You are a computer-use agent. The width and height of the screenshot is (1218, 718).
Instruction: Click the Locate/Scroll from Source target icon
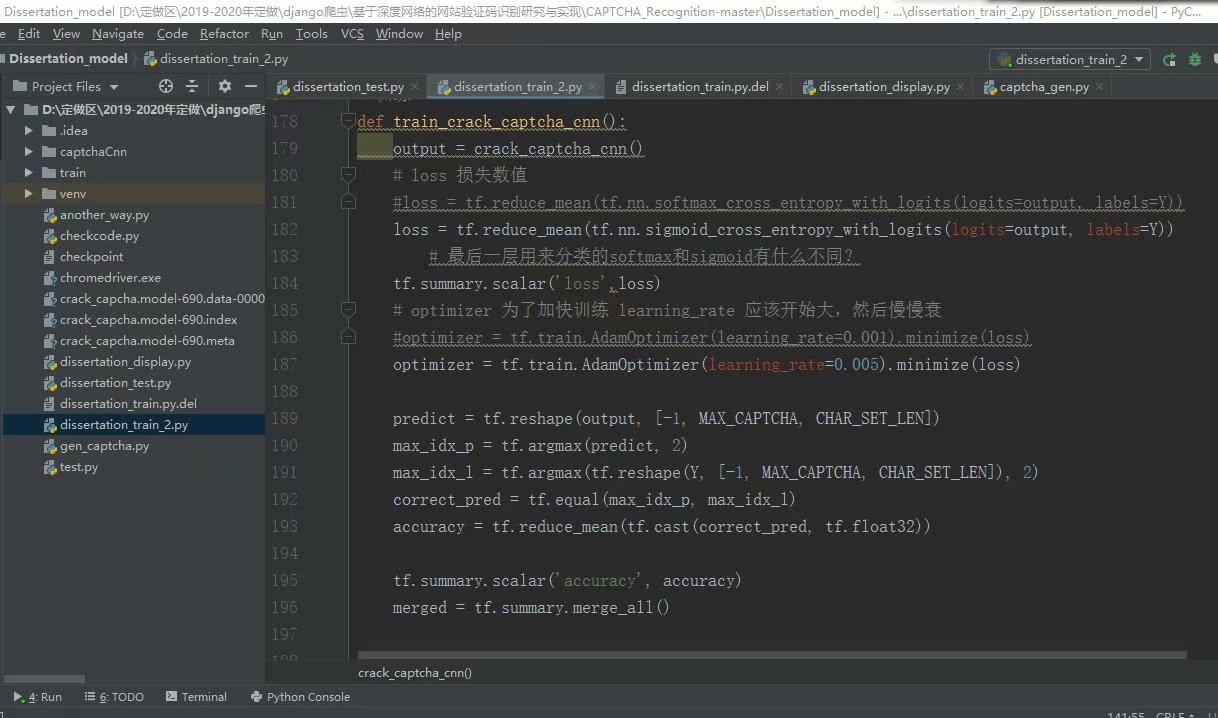[166, 87]
